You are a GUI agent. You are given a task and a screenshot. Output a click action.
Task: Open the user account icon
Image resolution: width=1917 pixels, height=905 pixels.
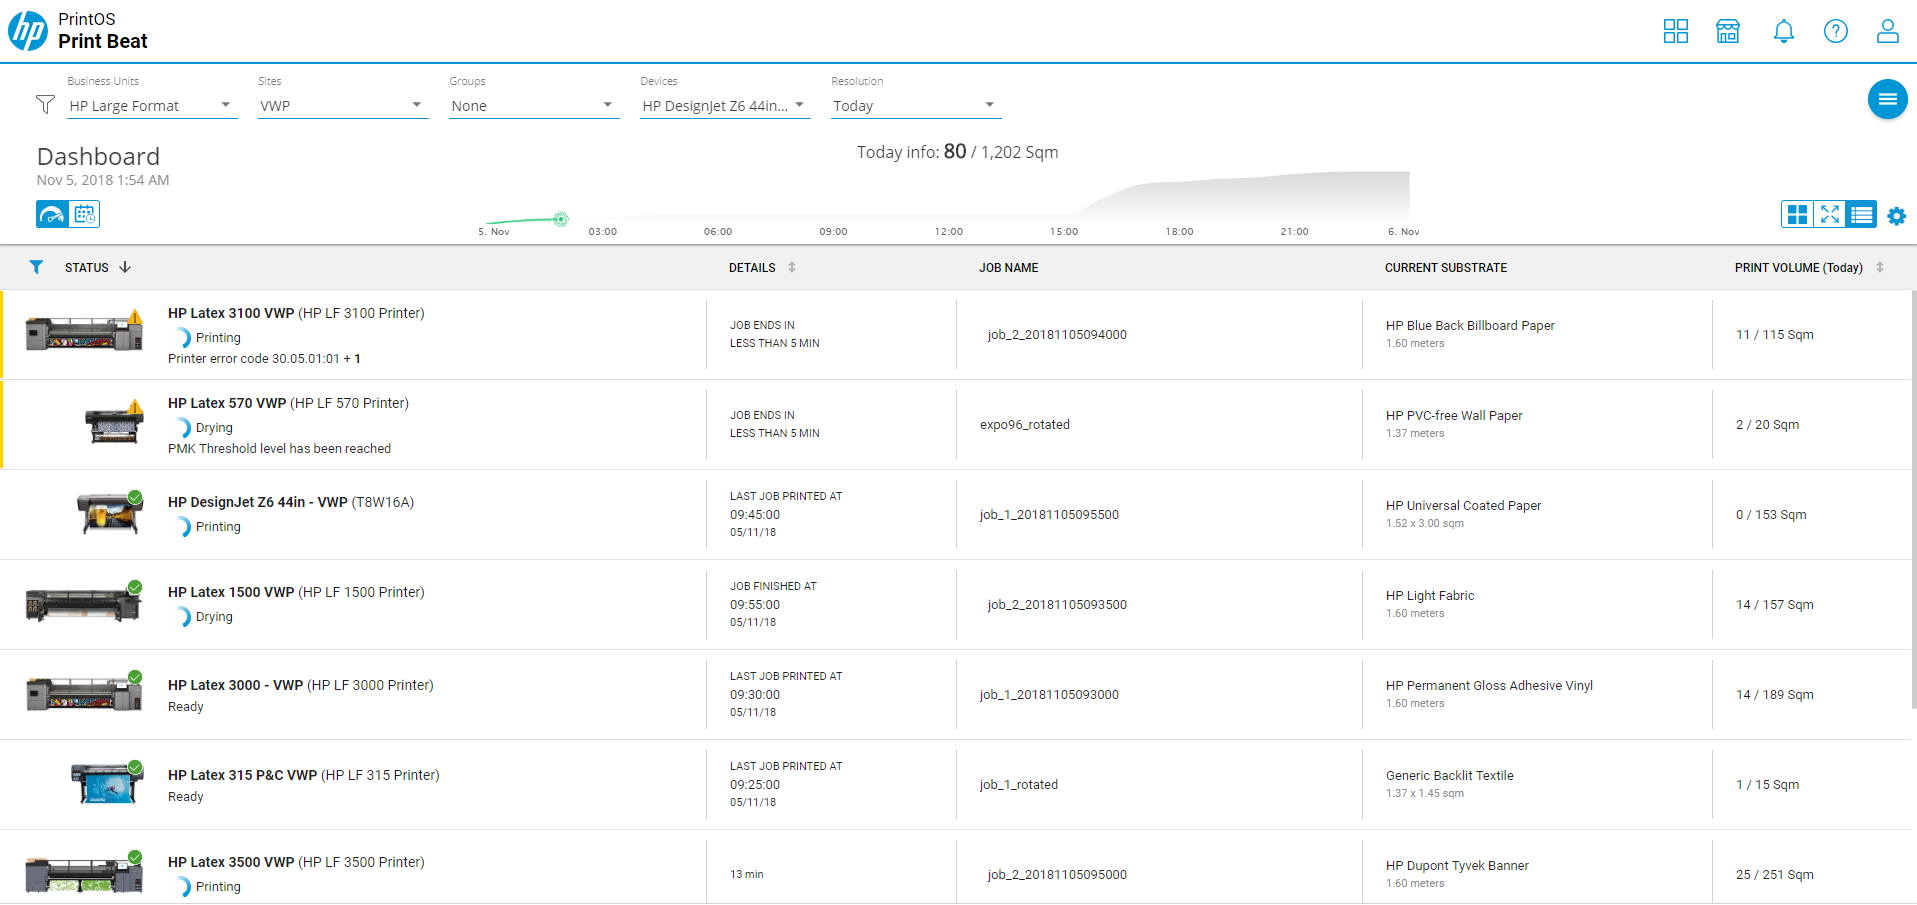tap(1888, 31)
